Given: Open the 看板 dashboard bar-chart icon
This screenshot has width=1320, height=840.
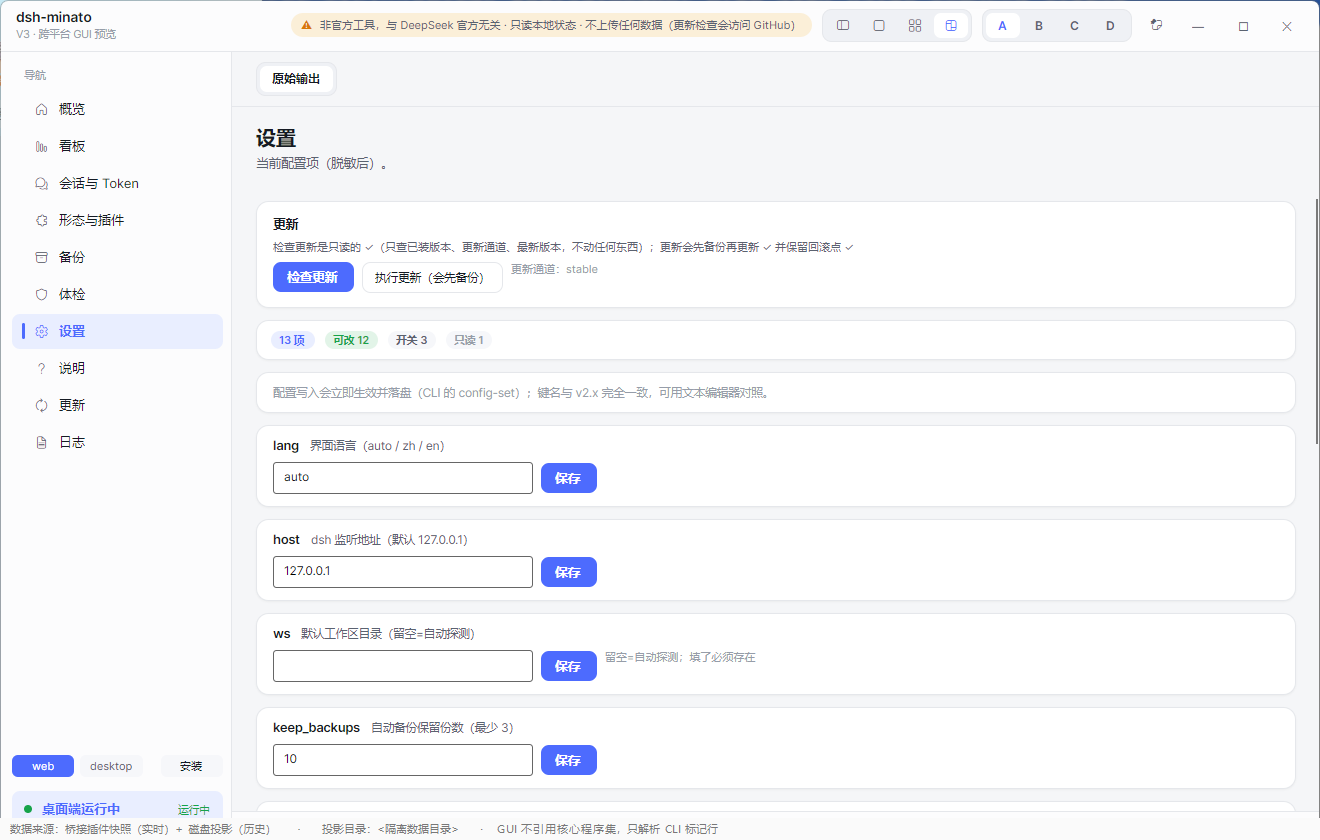Looking at the screenshot, I should pos(41,146).
